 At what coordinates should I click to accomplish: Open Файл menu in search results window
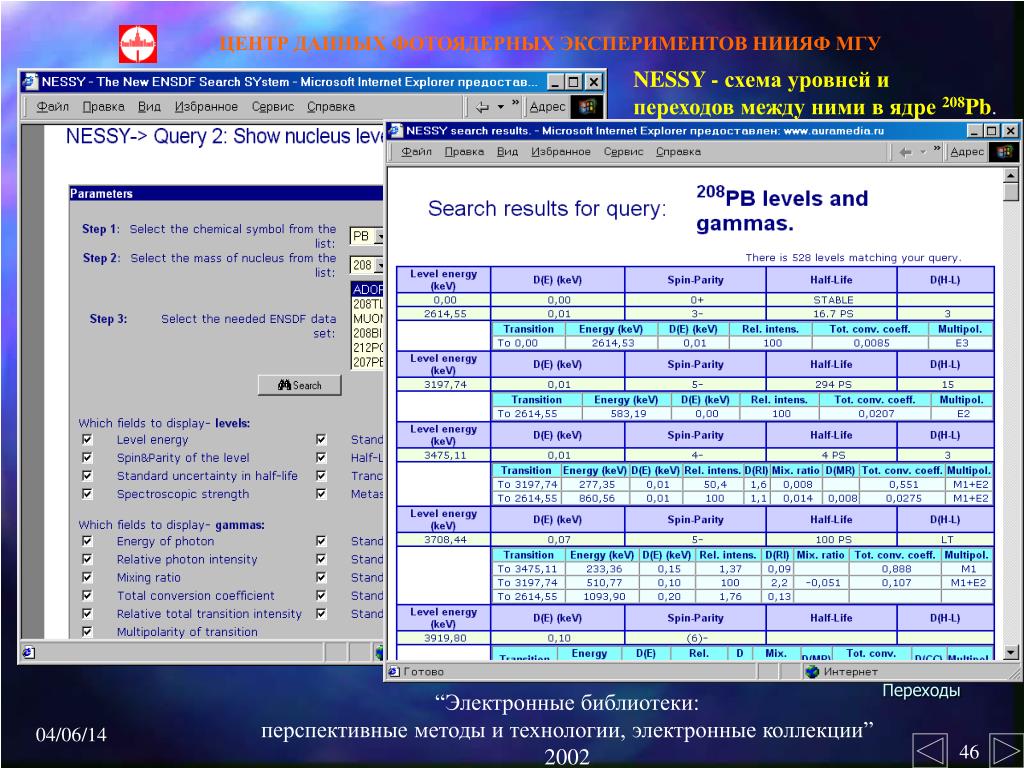416,152
